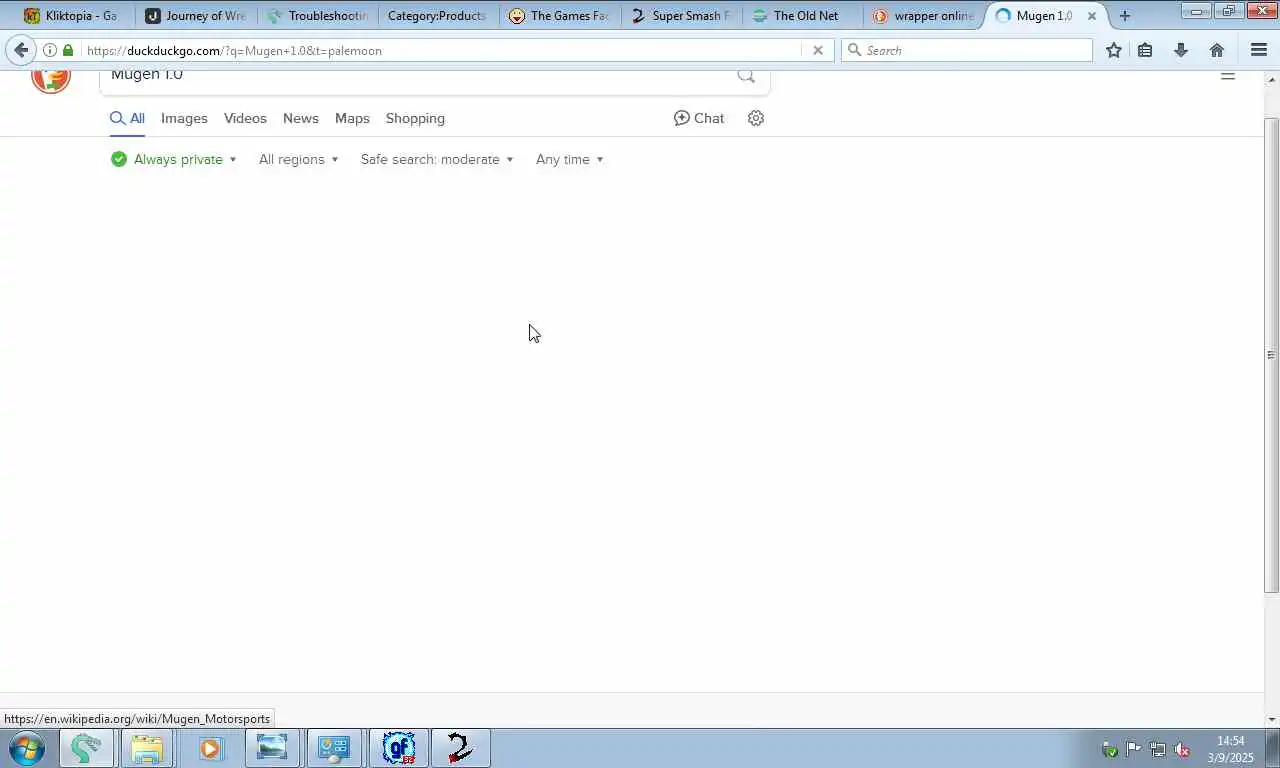Click the green padlock security icon

click(x=68, y=50)
